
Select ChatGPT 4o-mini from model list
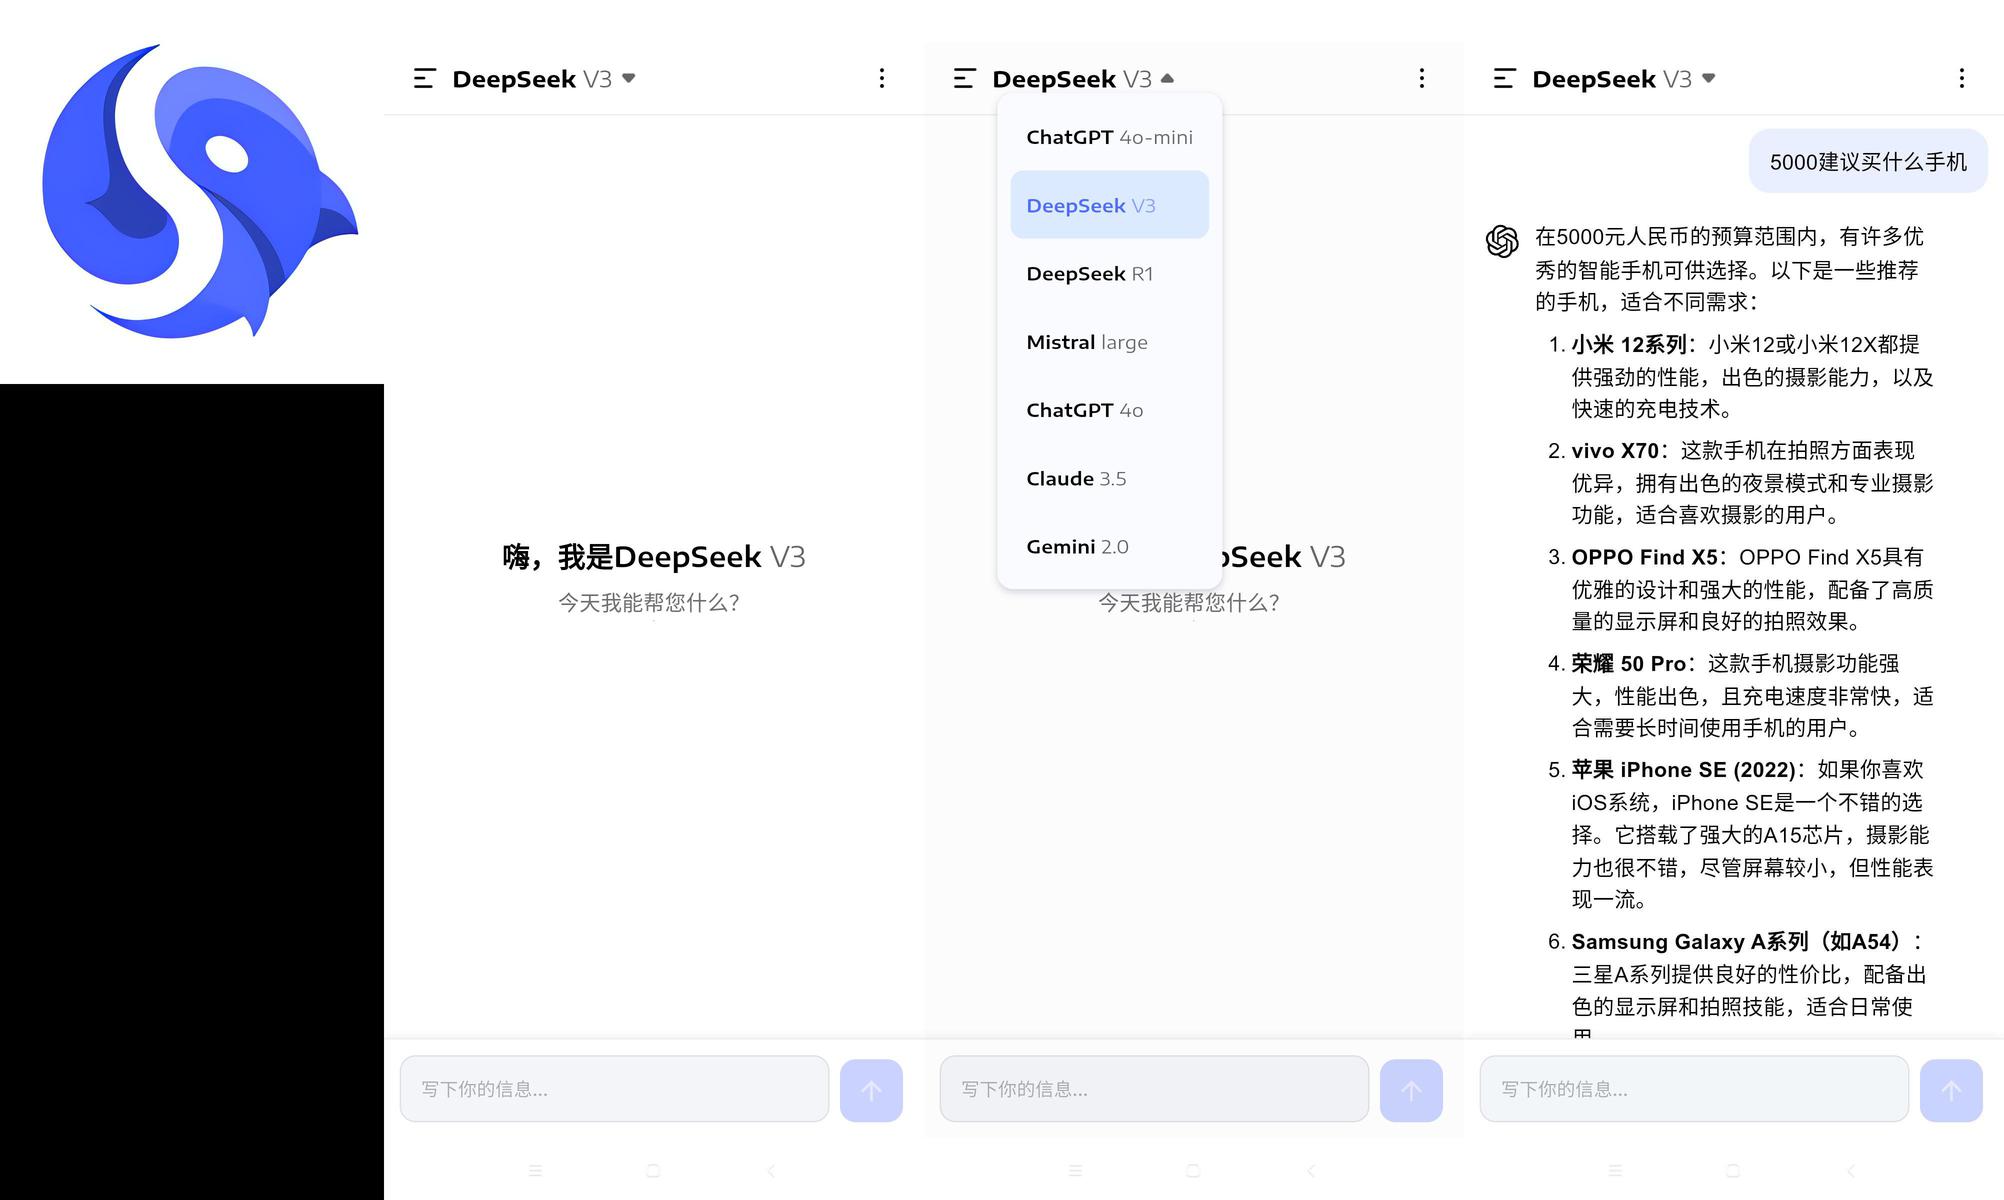1109,137
